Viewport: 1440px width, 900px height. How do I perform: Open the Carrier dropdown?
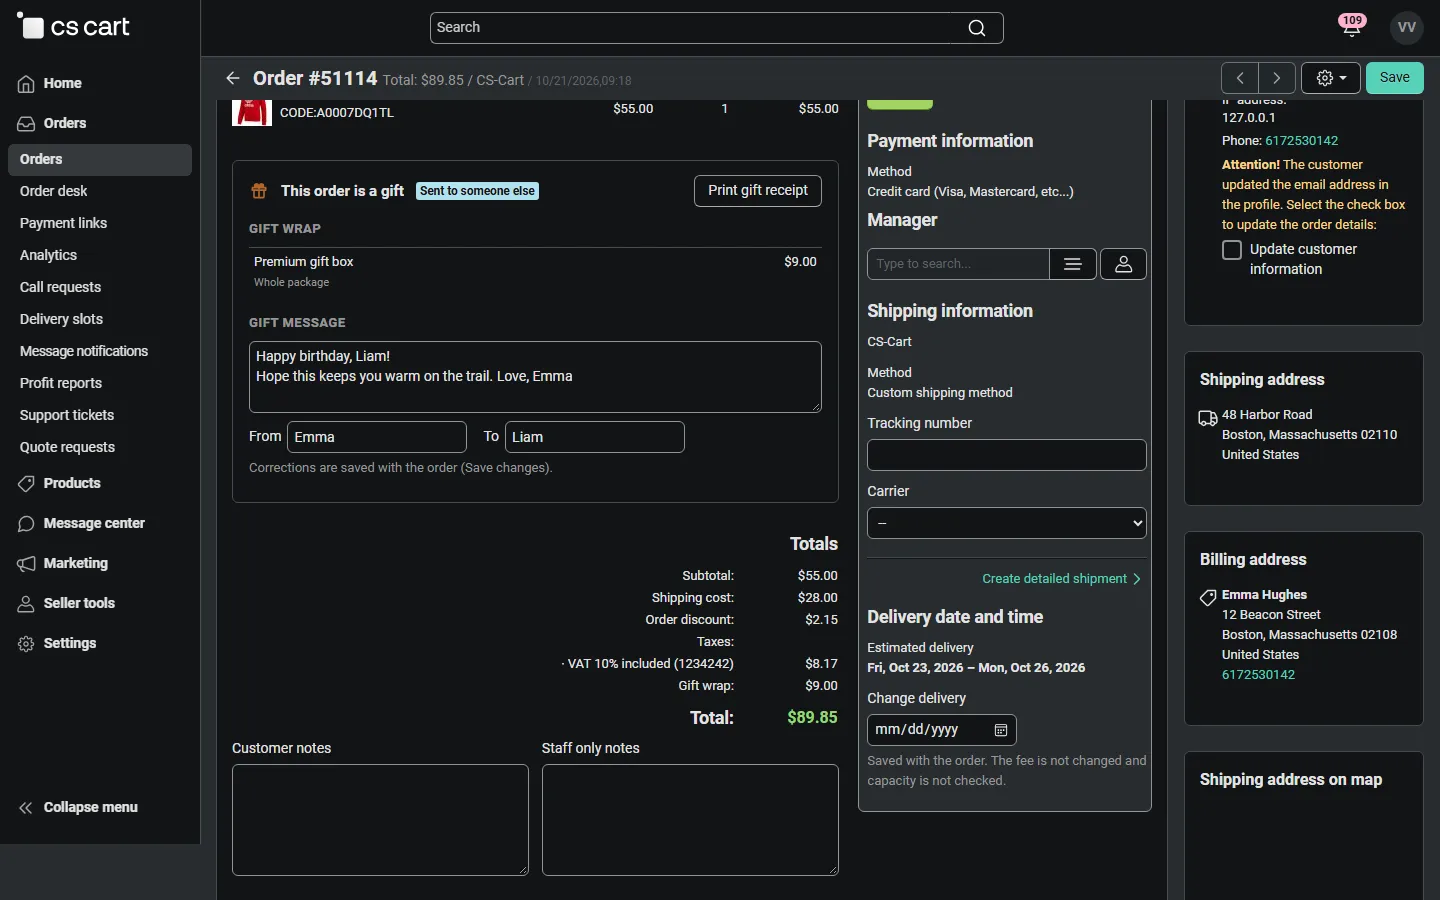(1007, 523)
